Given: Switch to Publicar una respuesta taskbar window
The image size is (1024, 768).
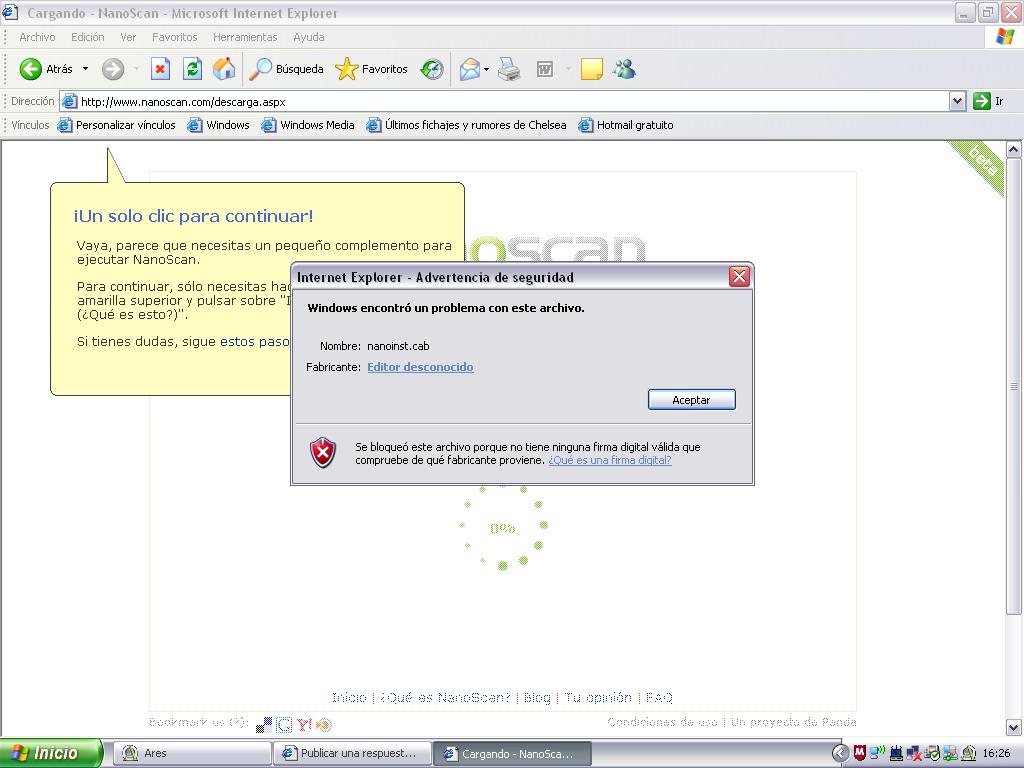Looking at the screenshot, I should click(353, 753).
